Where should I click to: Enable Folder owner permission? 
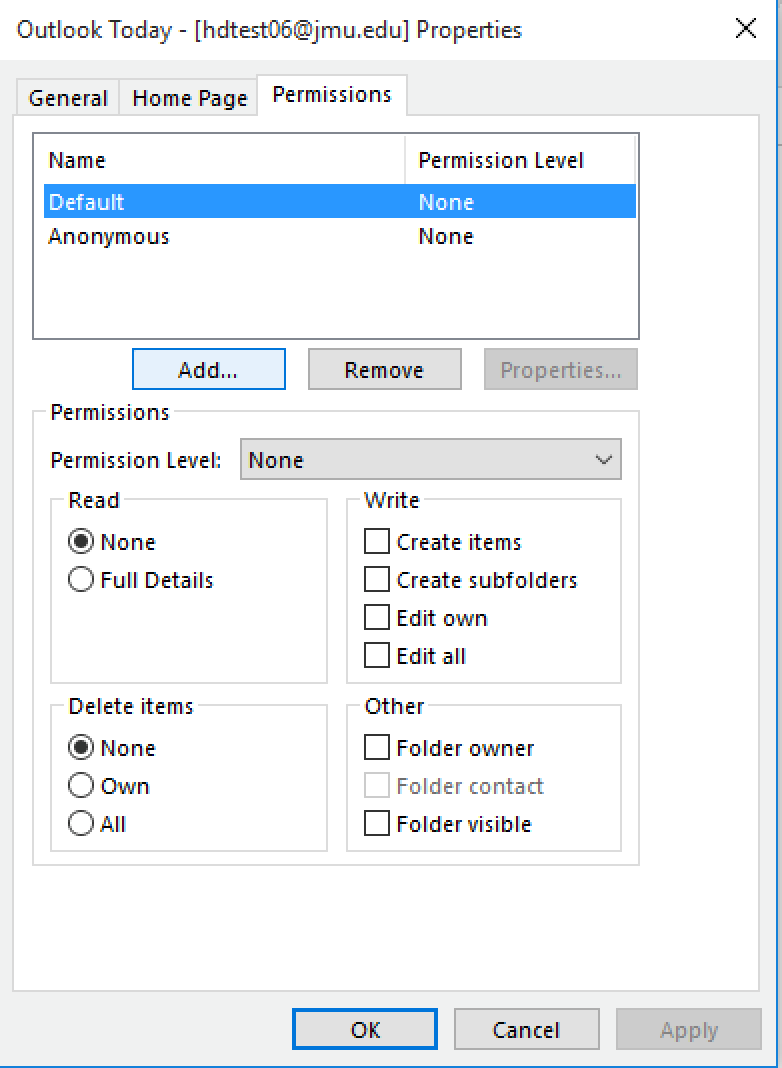tap(377, 747)
